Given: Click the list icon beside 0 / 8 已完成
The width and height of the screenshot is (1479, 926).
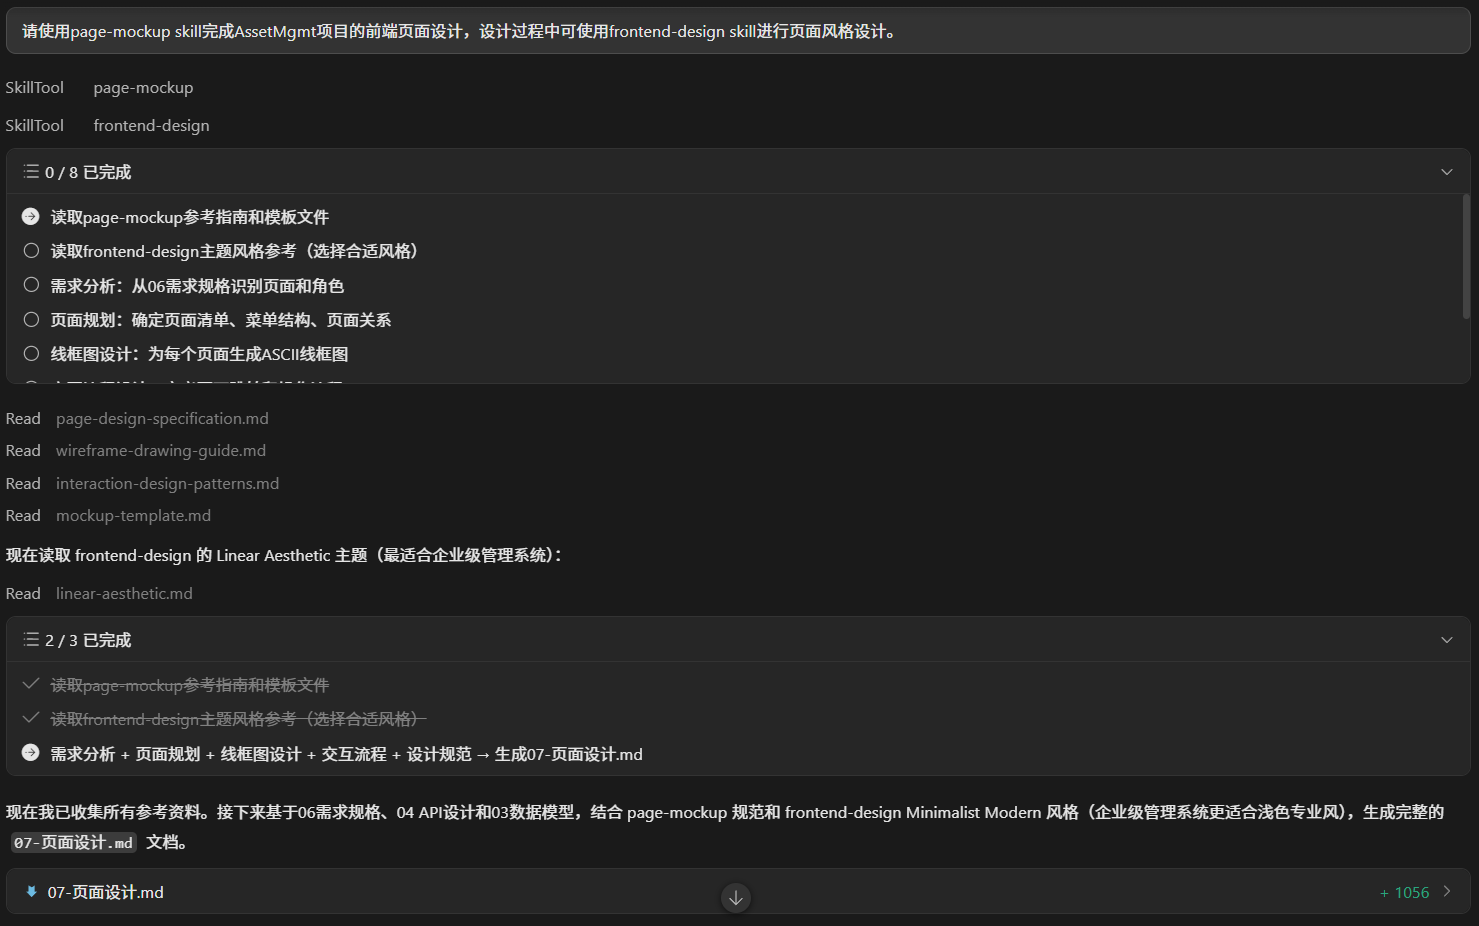Looking at the screenshot, I should pyautogui.click(x=31, y=172).
